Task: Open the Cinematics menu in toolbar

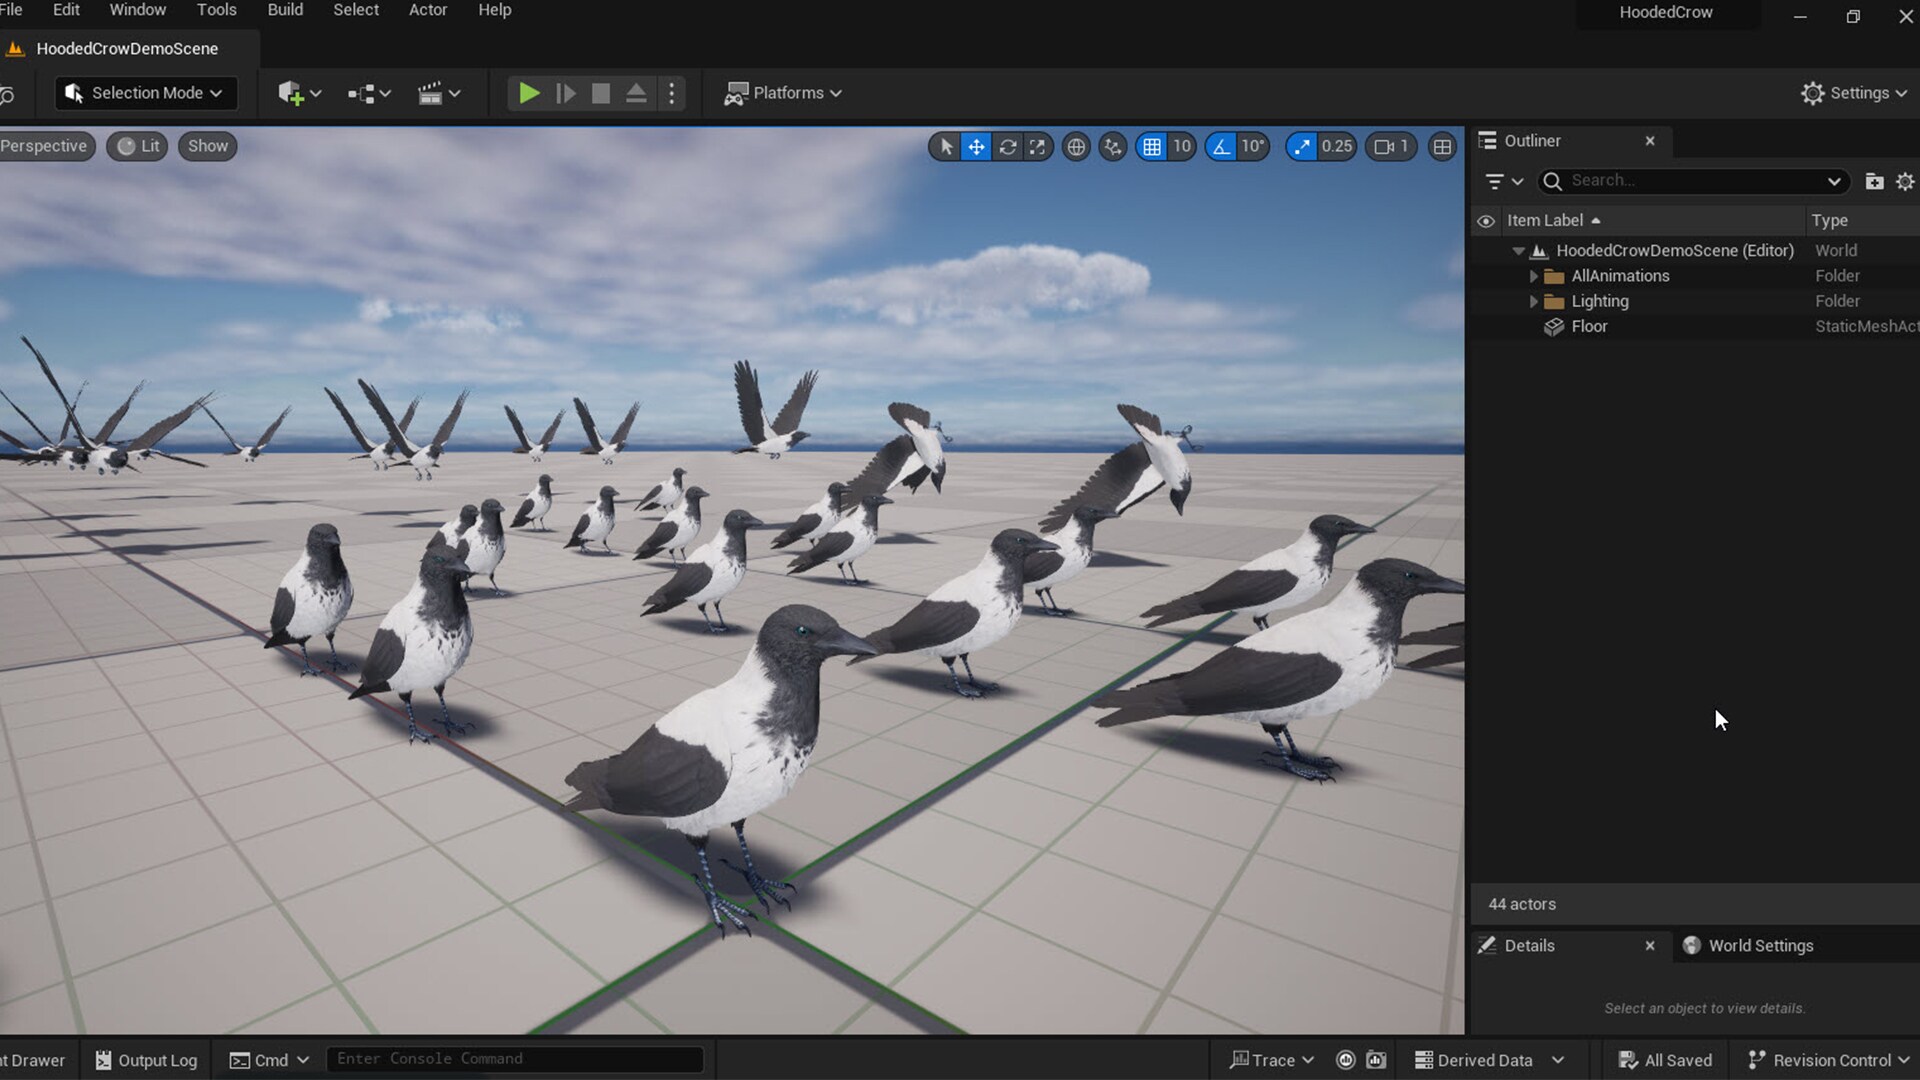Action: 438,93
